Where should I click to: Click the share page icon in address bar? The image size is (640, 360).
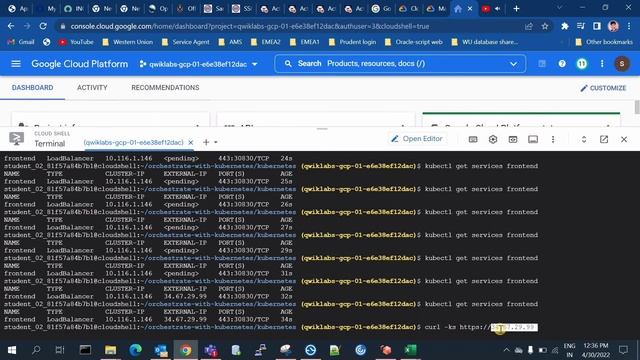click(x=529, y=26)
